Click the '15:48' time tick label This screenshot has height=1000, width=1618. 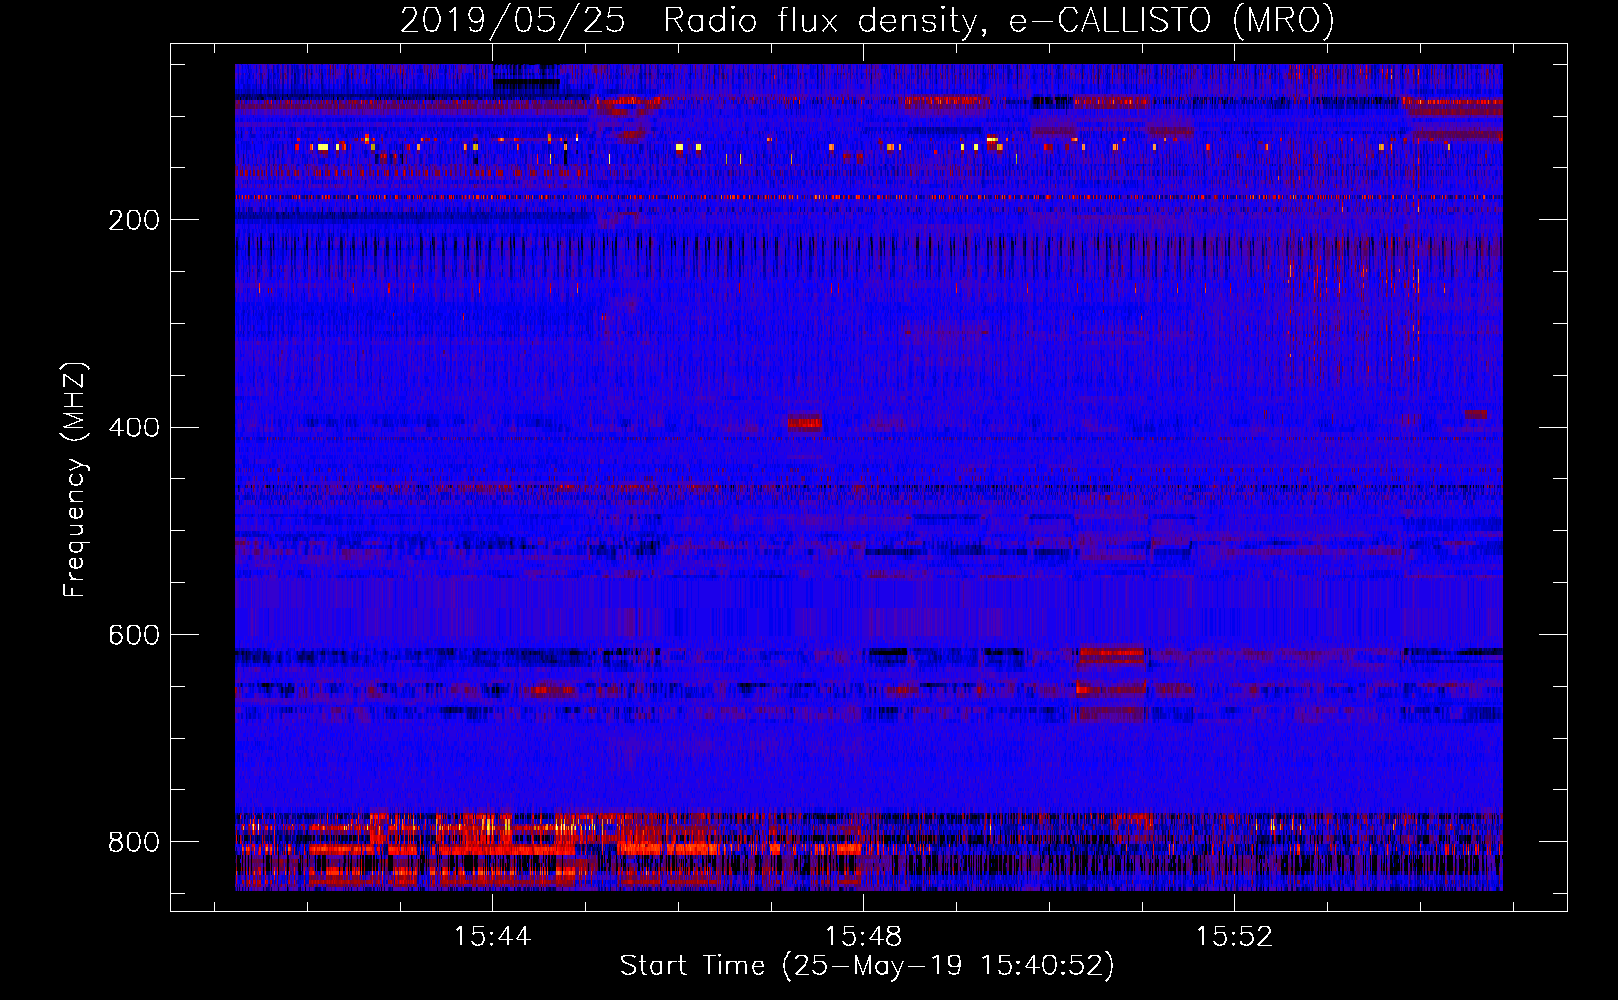863,936
